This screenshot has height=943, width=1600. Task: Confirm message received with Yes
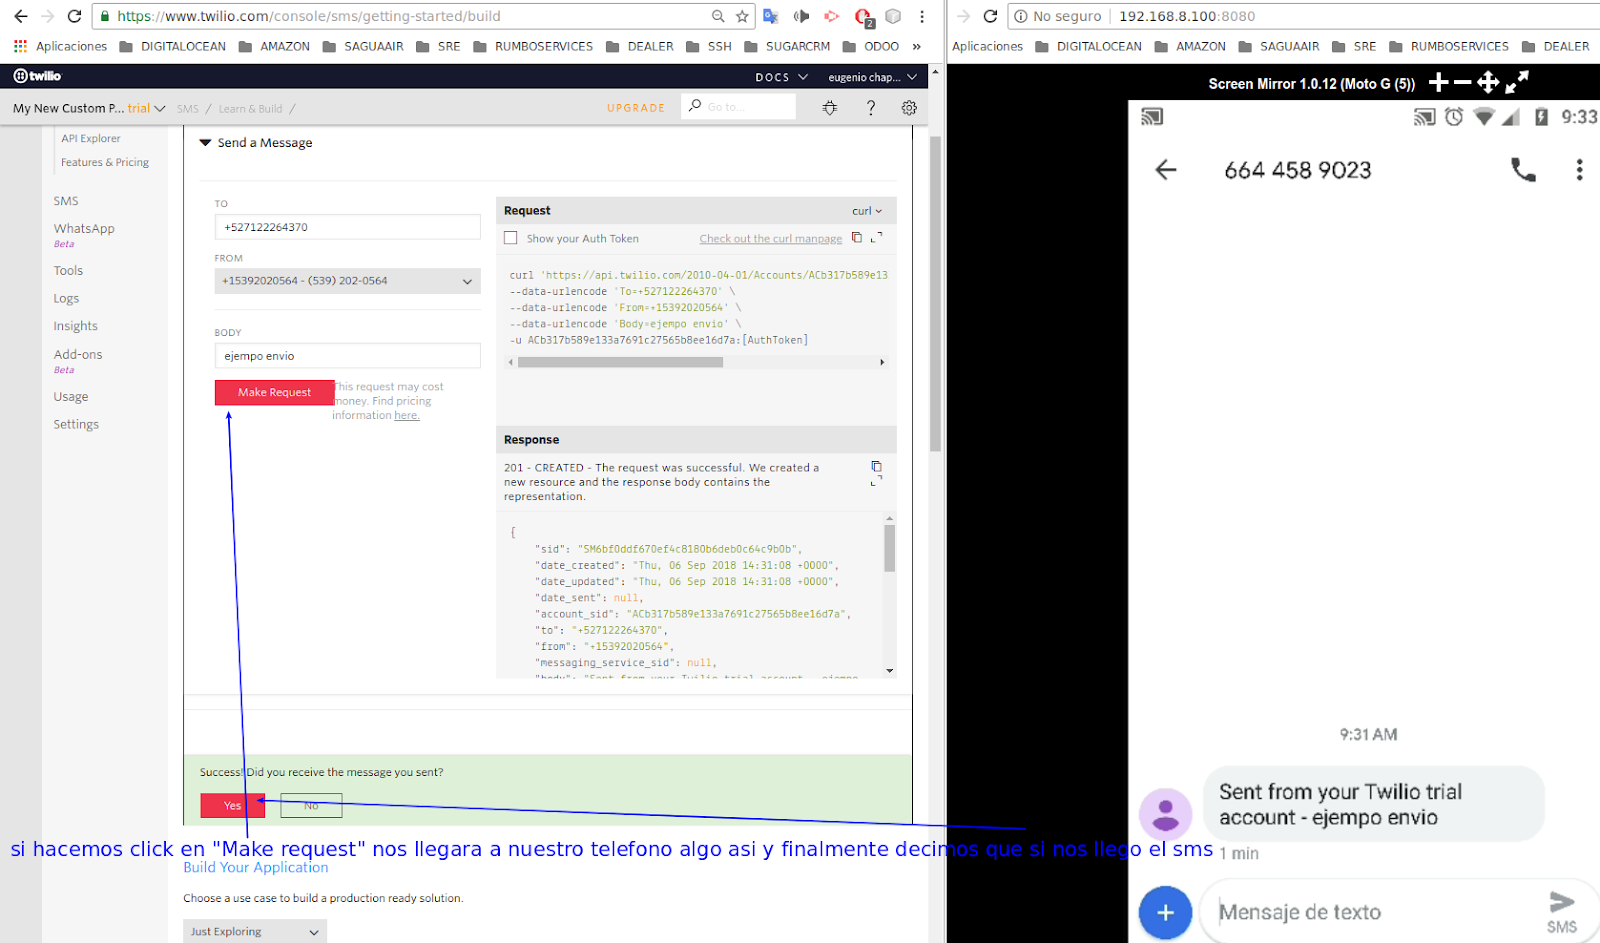232,805
